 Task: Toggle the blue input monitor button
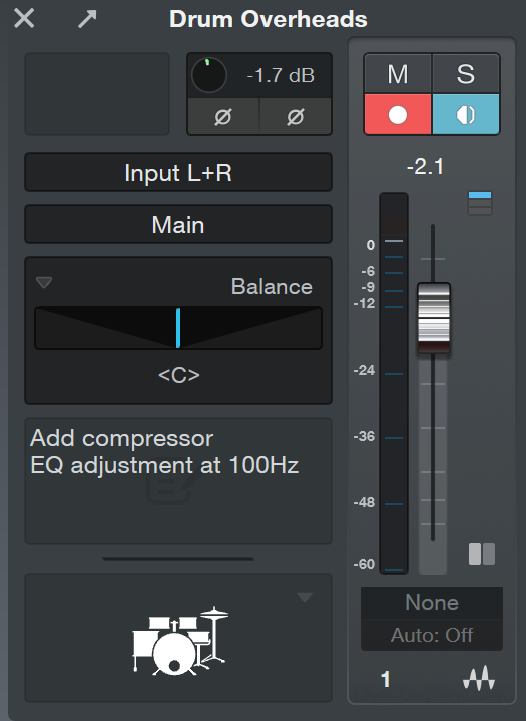pyautogui.click(x=466, y=114)
